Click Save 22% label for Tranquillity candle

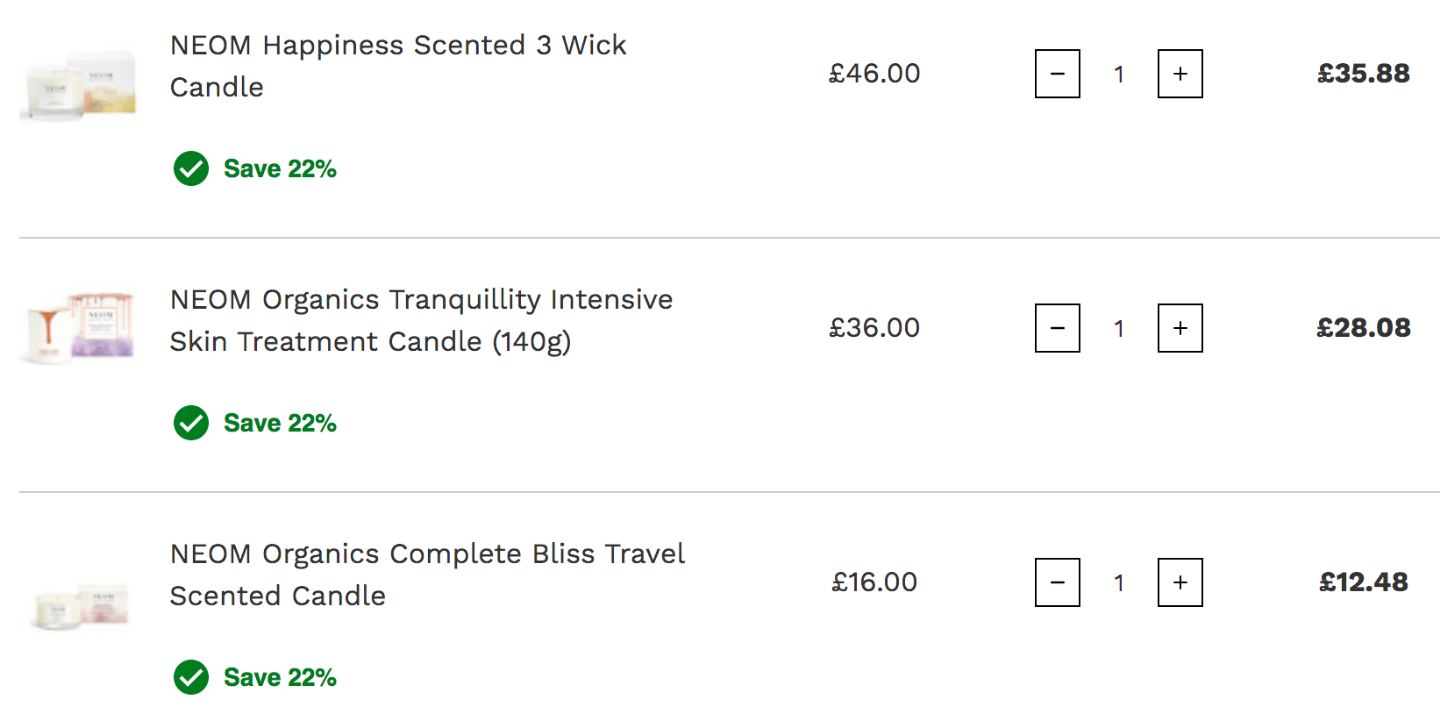[x=280, y=423]
